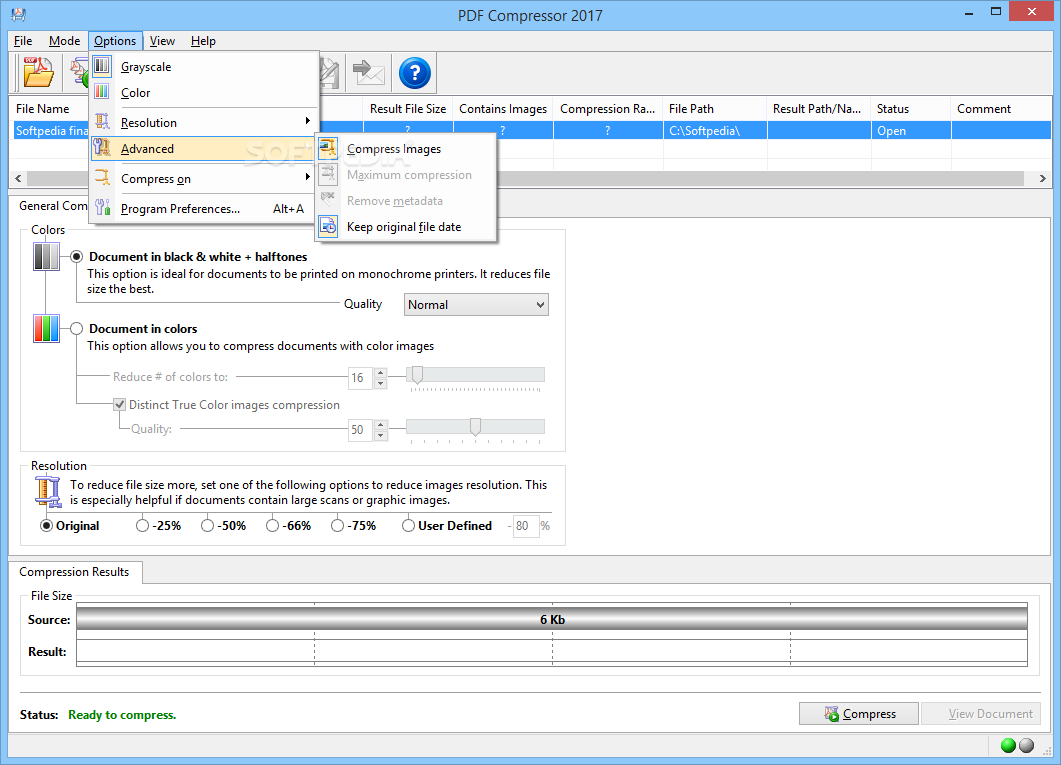Select the -25% resolution option
1061x765 pixels.
coord(142,526)
